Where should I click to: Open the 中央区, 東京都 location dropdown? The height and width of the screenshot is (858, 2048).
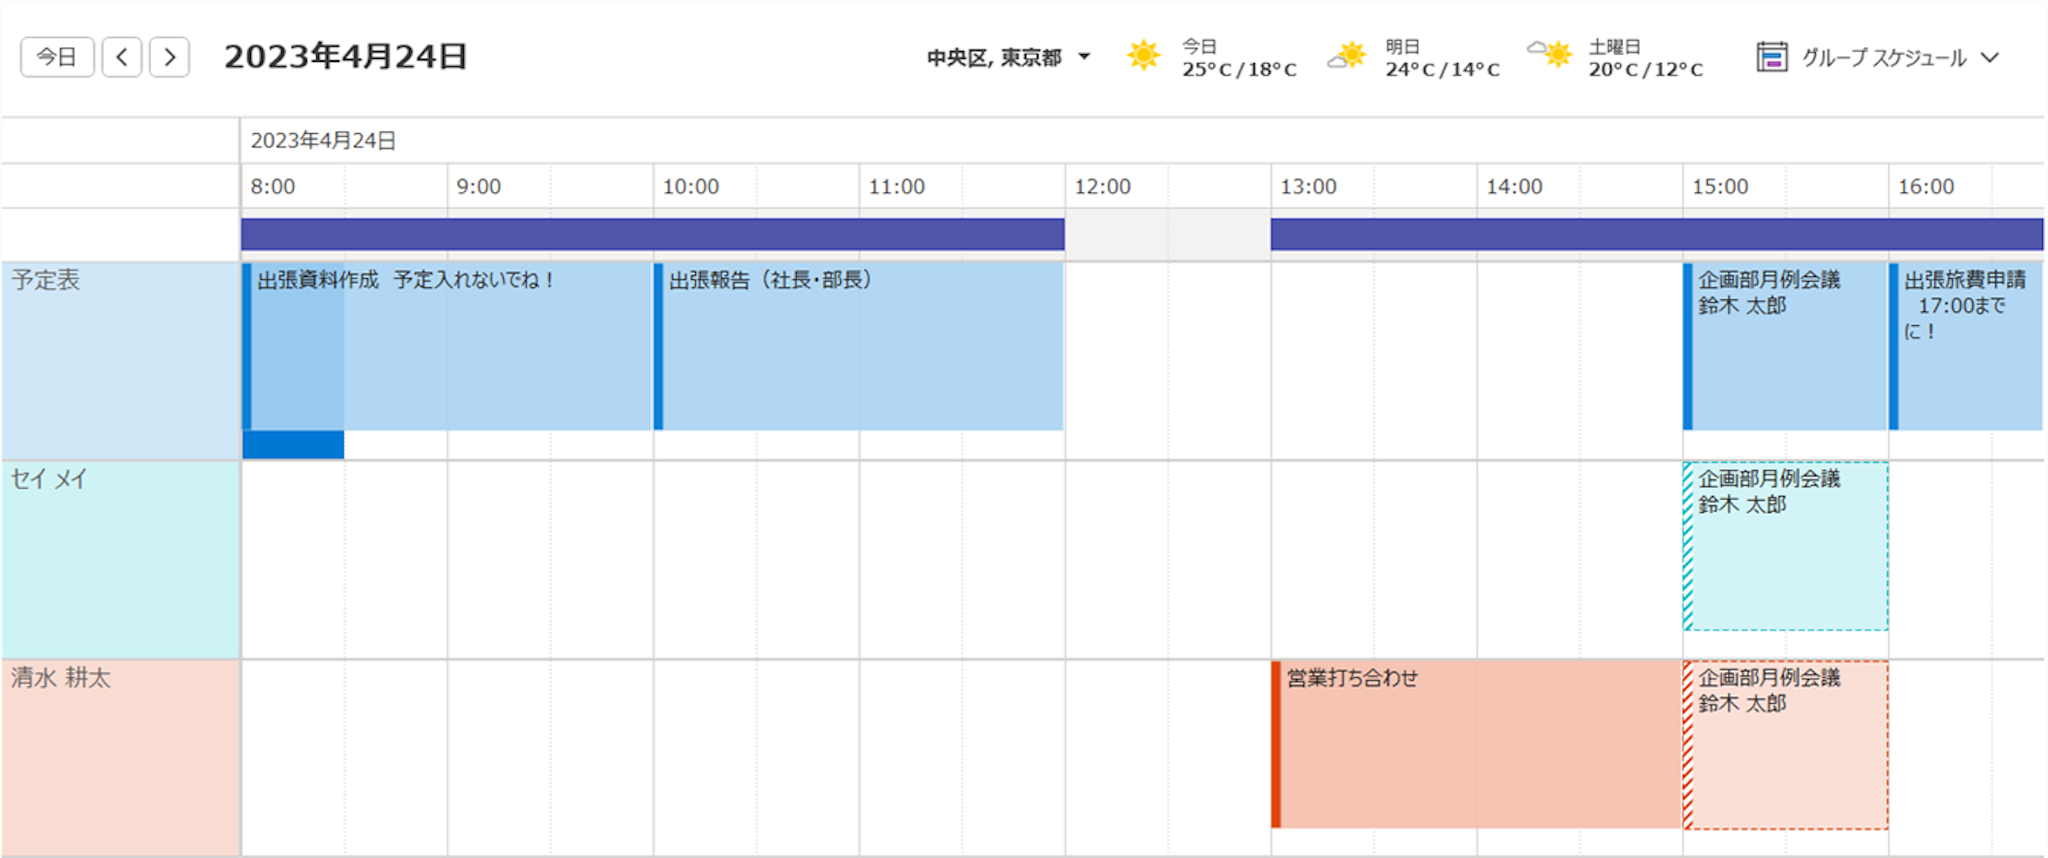(x=1007, y=58)
